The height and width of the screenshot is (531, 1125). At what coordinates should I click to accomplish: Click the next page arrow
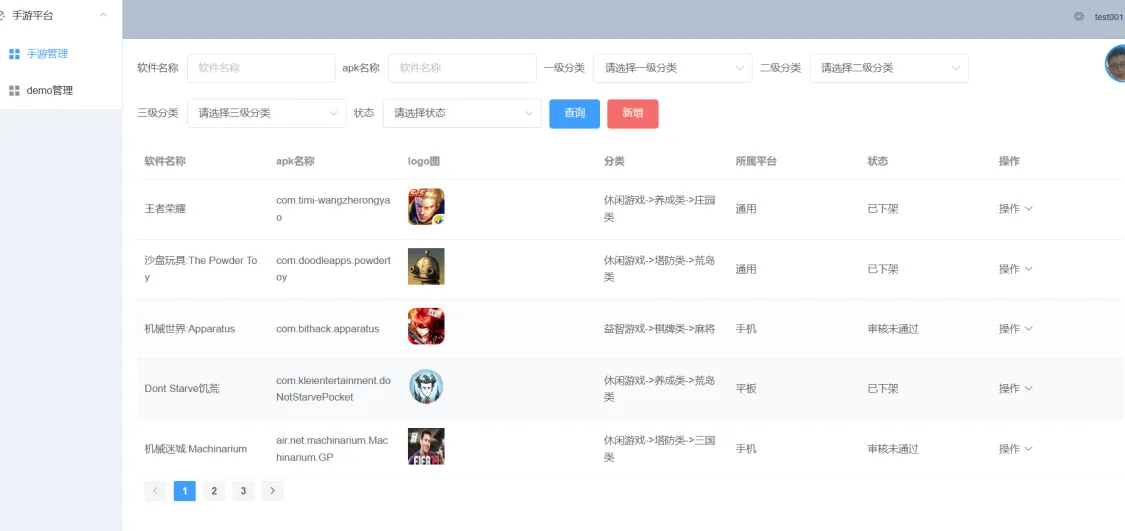coord(272,491)
